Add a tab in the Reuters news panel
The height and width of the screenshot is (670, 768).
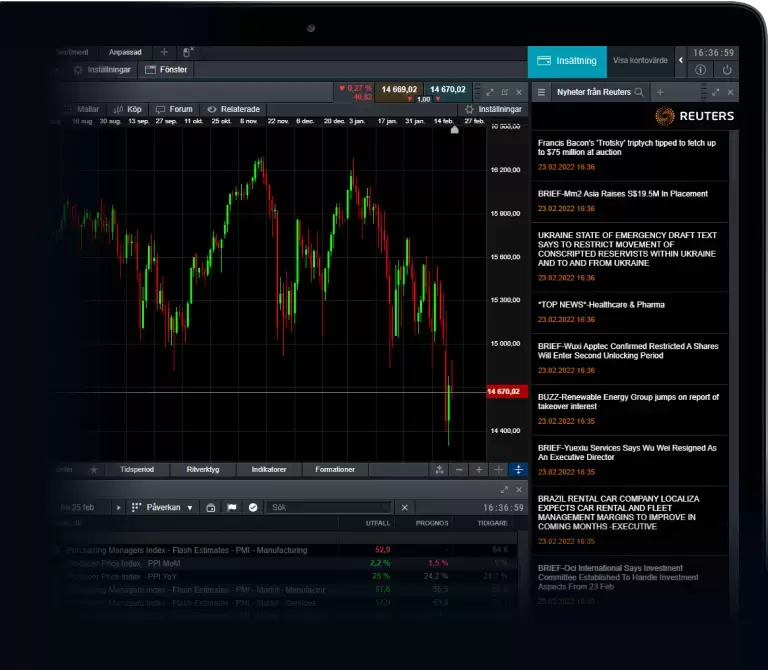660,92
